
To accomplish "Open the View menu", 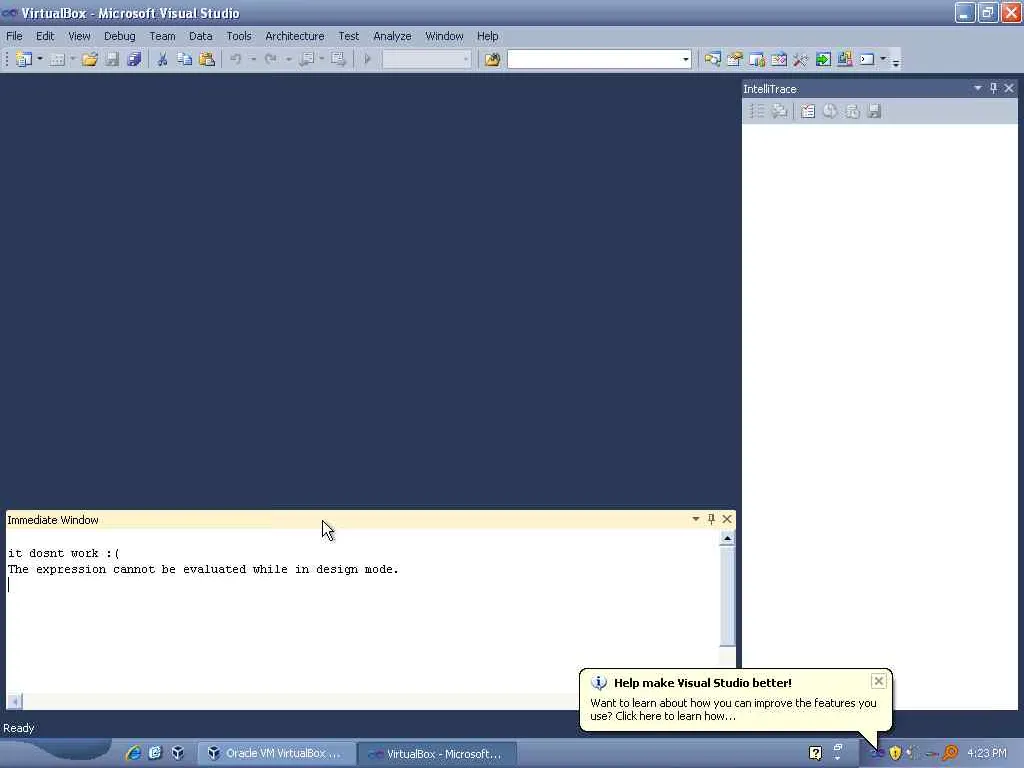I will click(80, 36).
